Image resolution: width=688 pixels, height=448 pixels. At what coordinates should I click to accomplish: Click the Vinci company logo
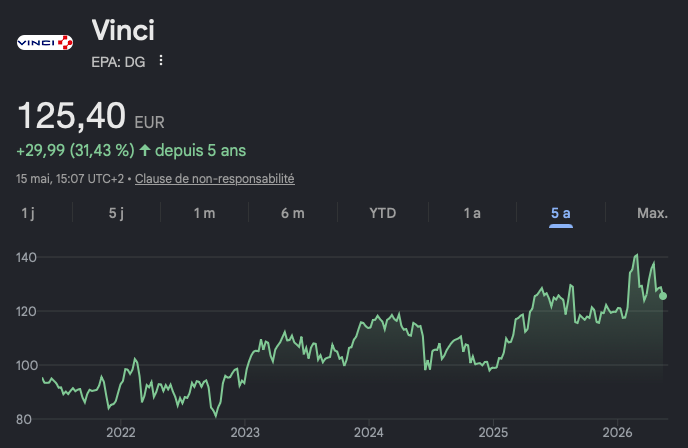45,43
